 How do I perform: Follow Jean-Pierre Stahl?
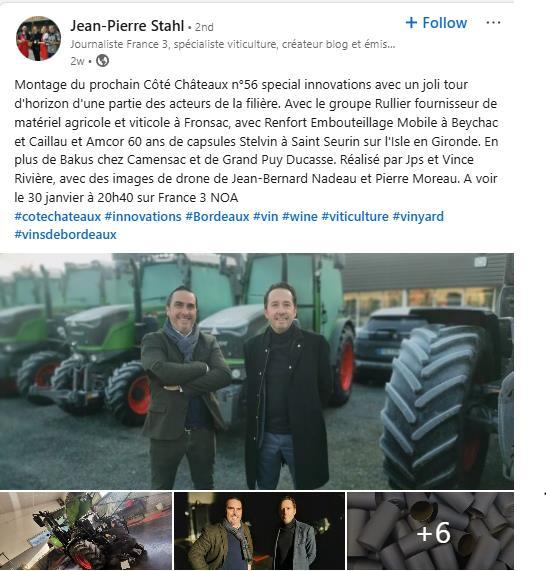[436, 23]
